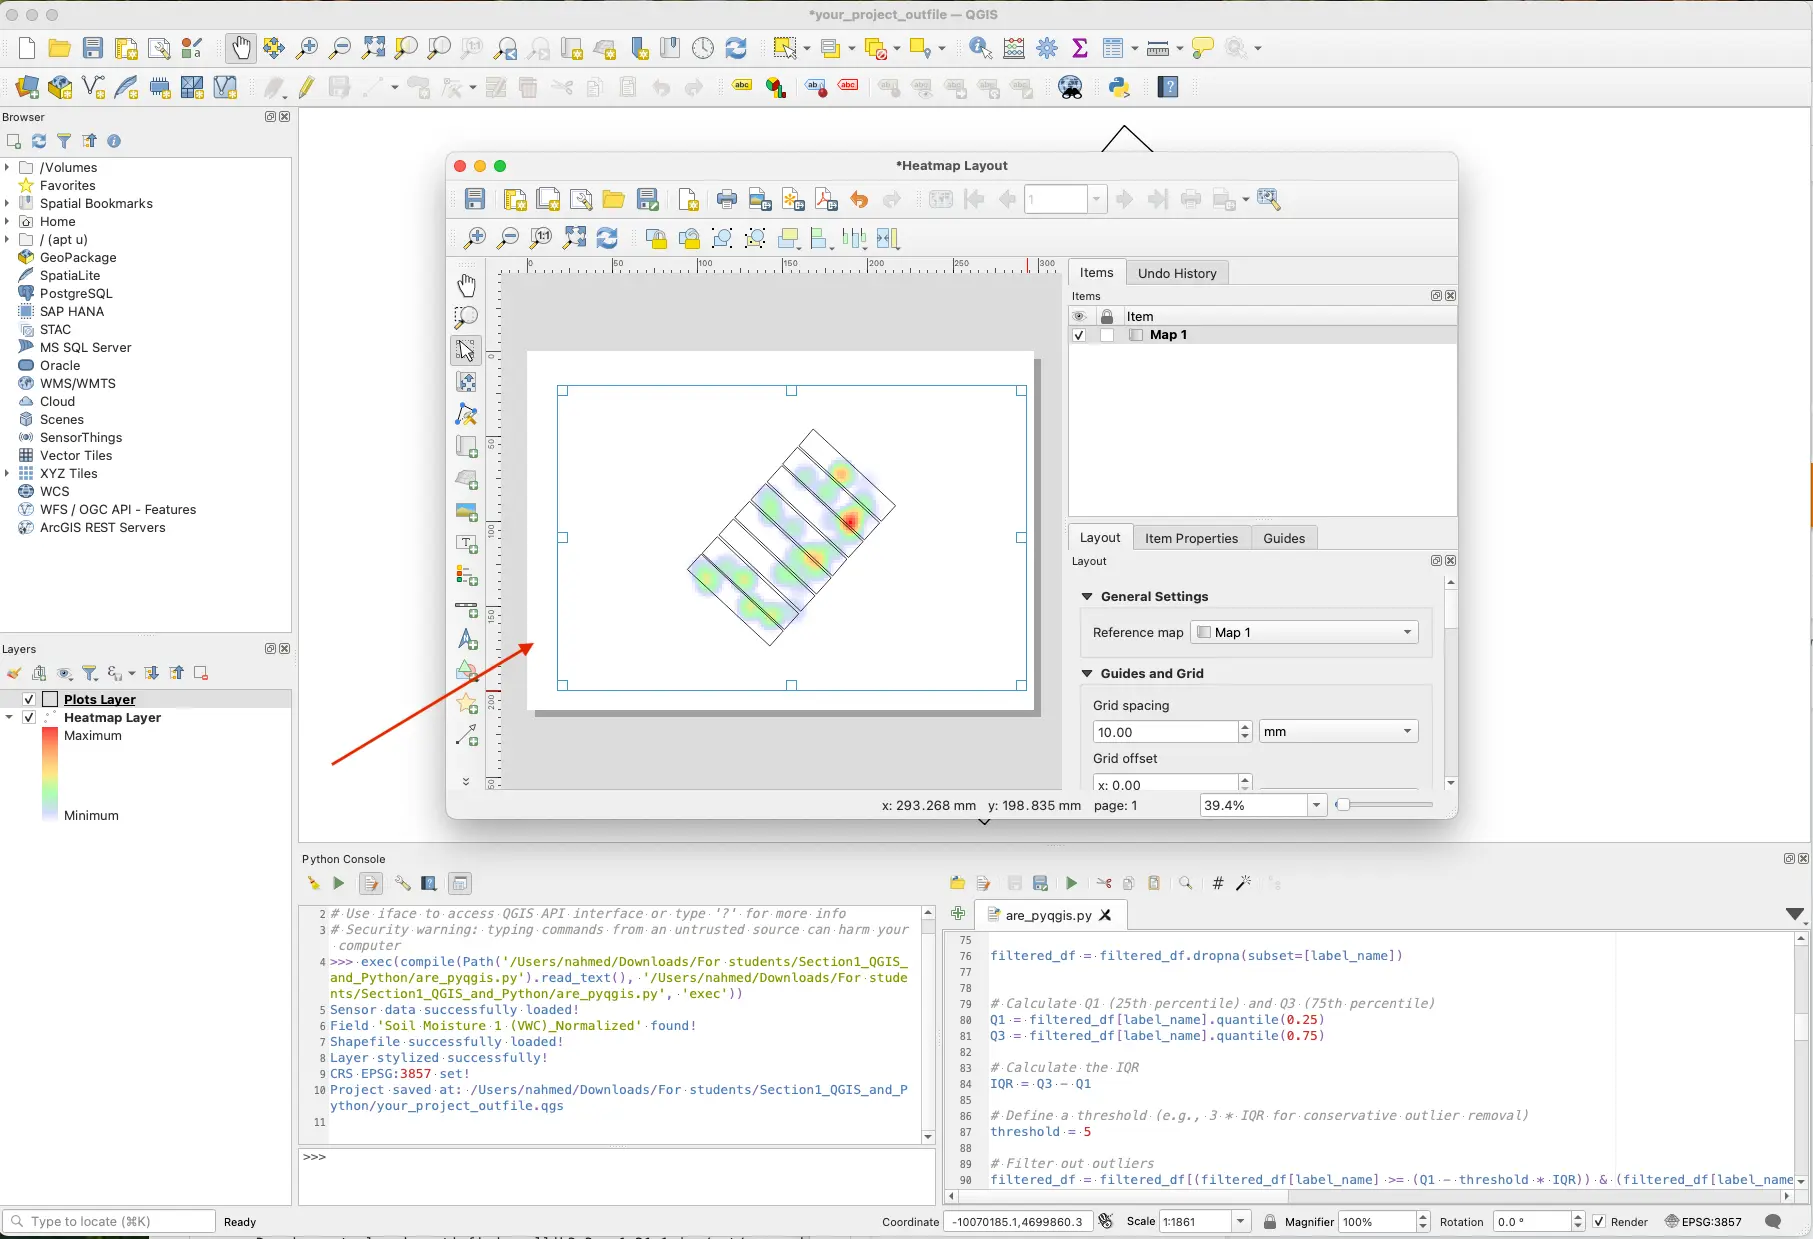Toggle Plots Layer visibility checkbox

tap(29, 699)
